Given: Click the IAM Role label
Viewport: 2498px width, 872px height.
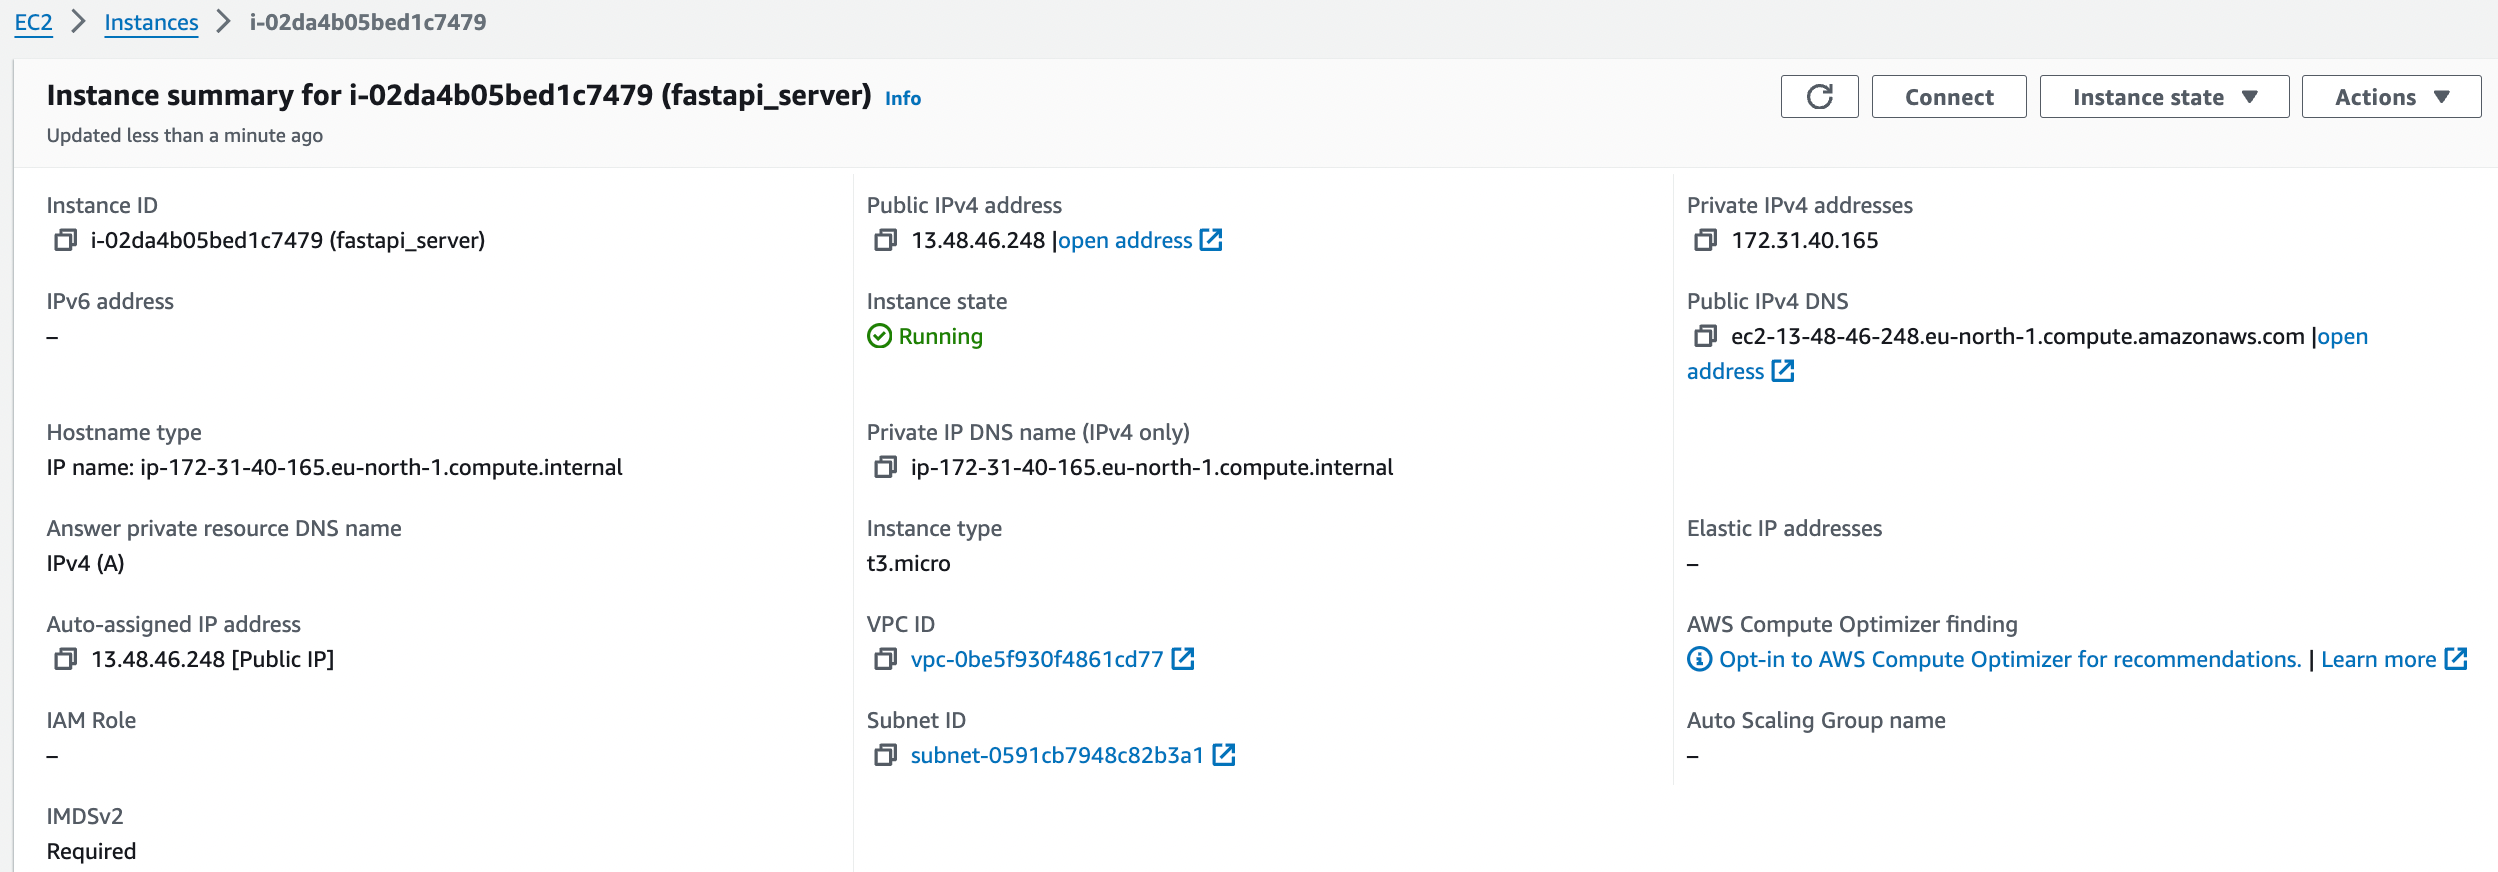Looking at the screenshot, I should pos(91,720).
